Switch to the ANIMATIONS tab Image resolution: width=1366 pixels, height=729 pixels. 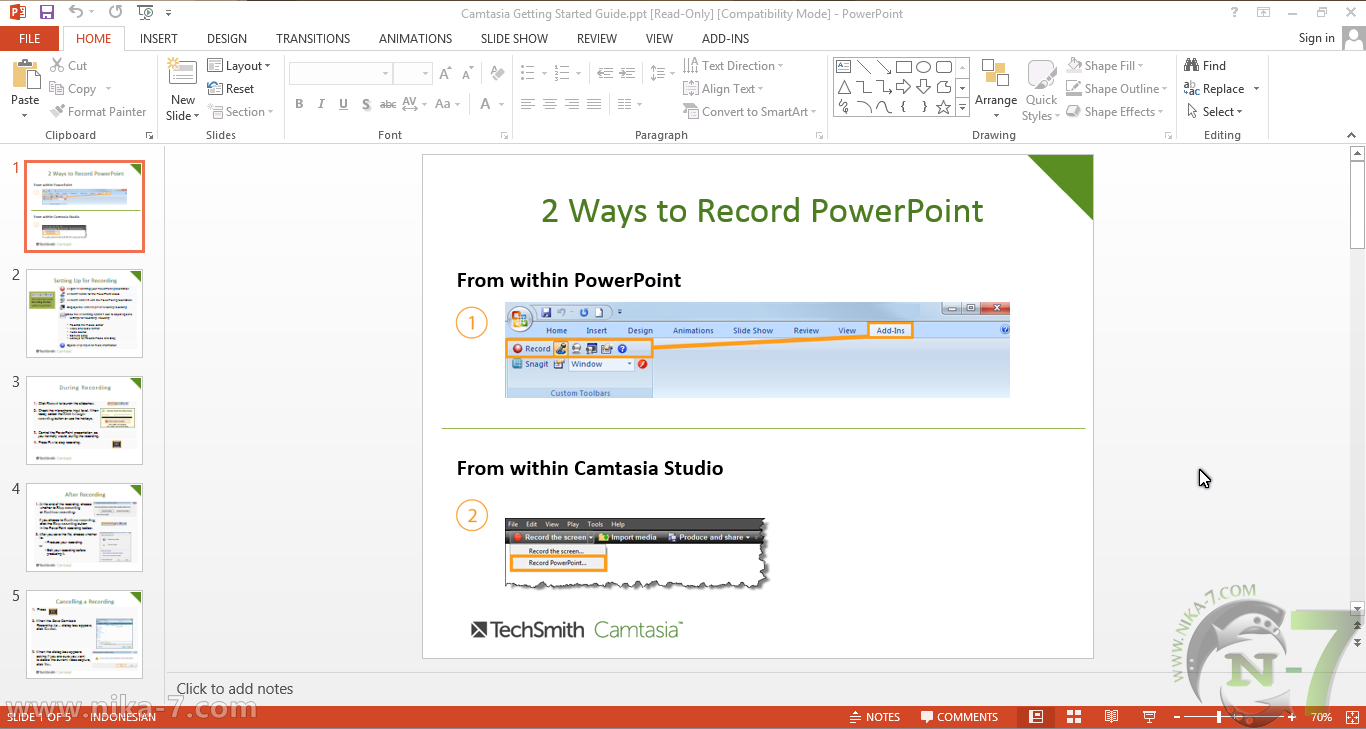click(416, 39)
